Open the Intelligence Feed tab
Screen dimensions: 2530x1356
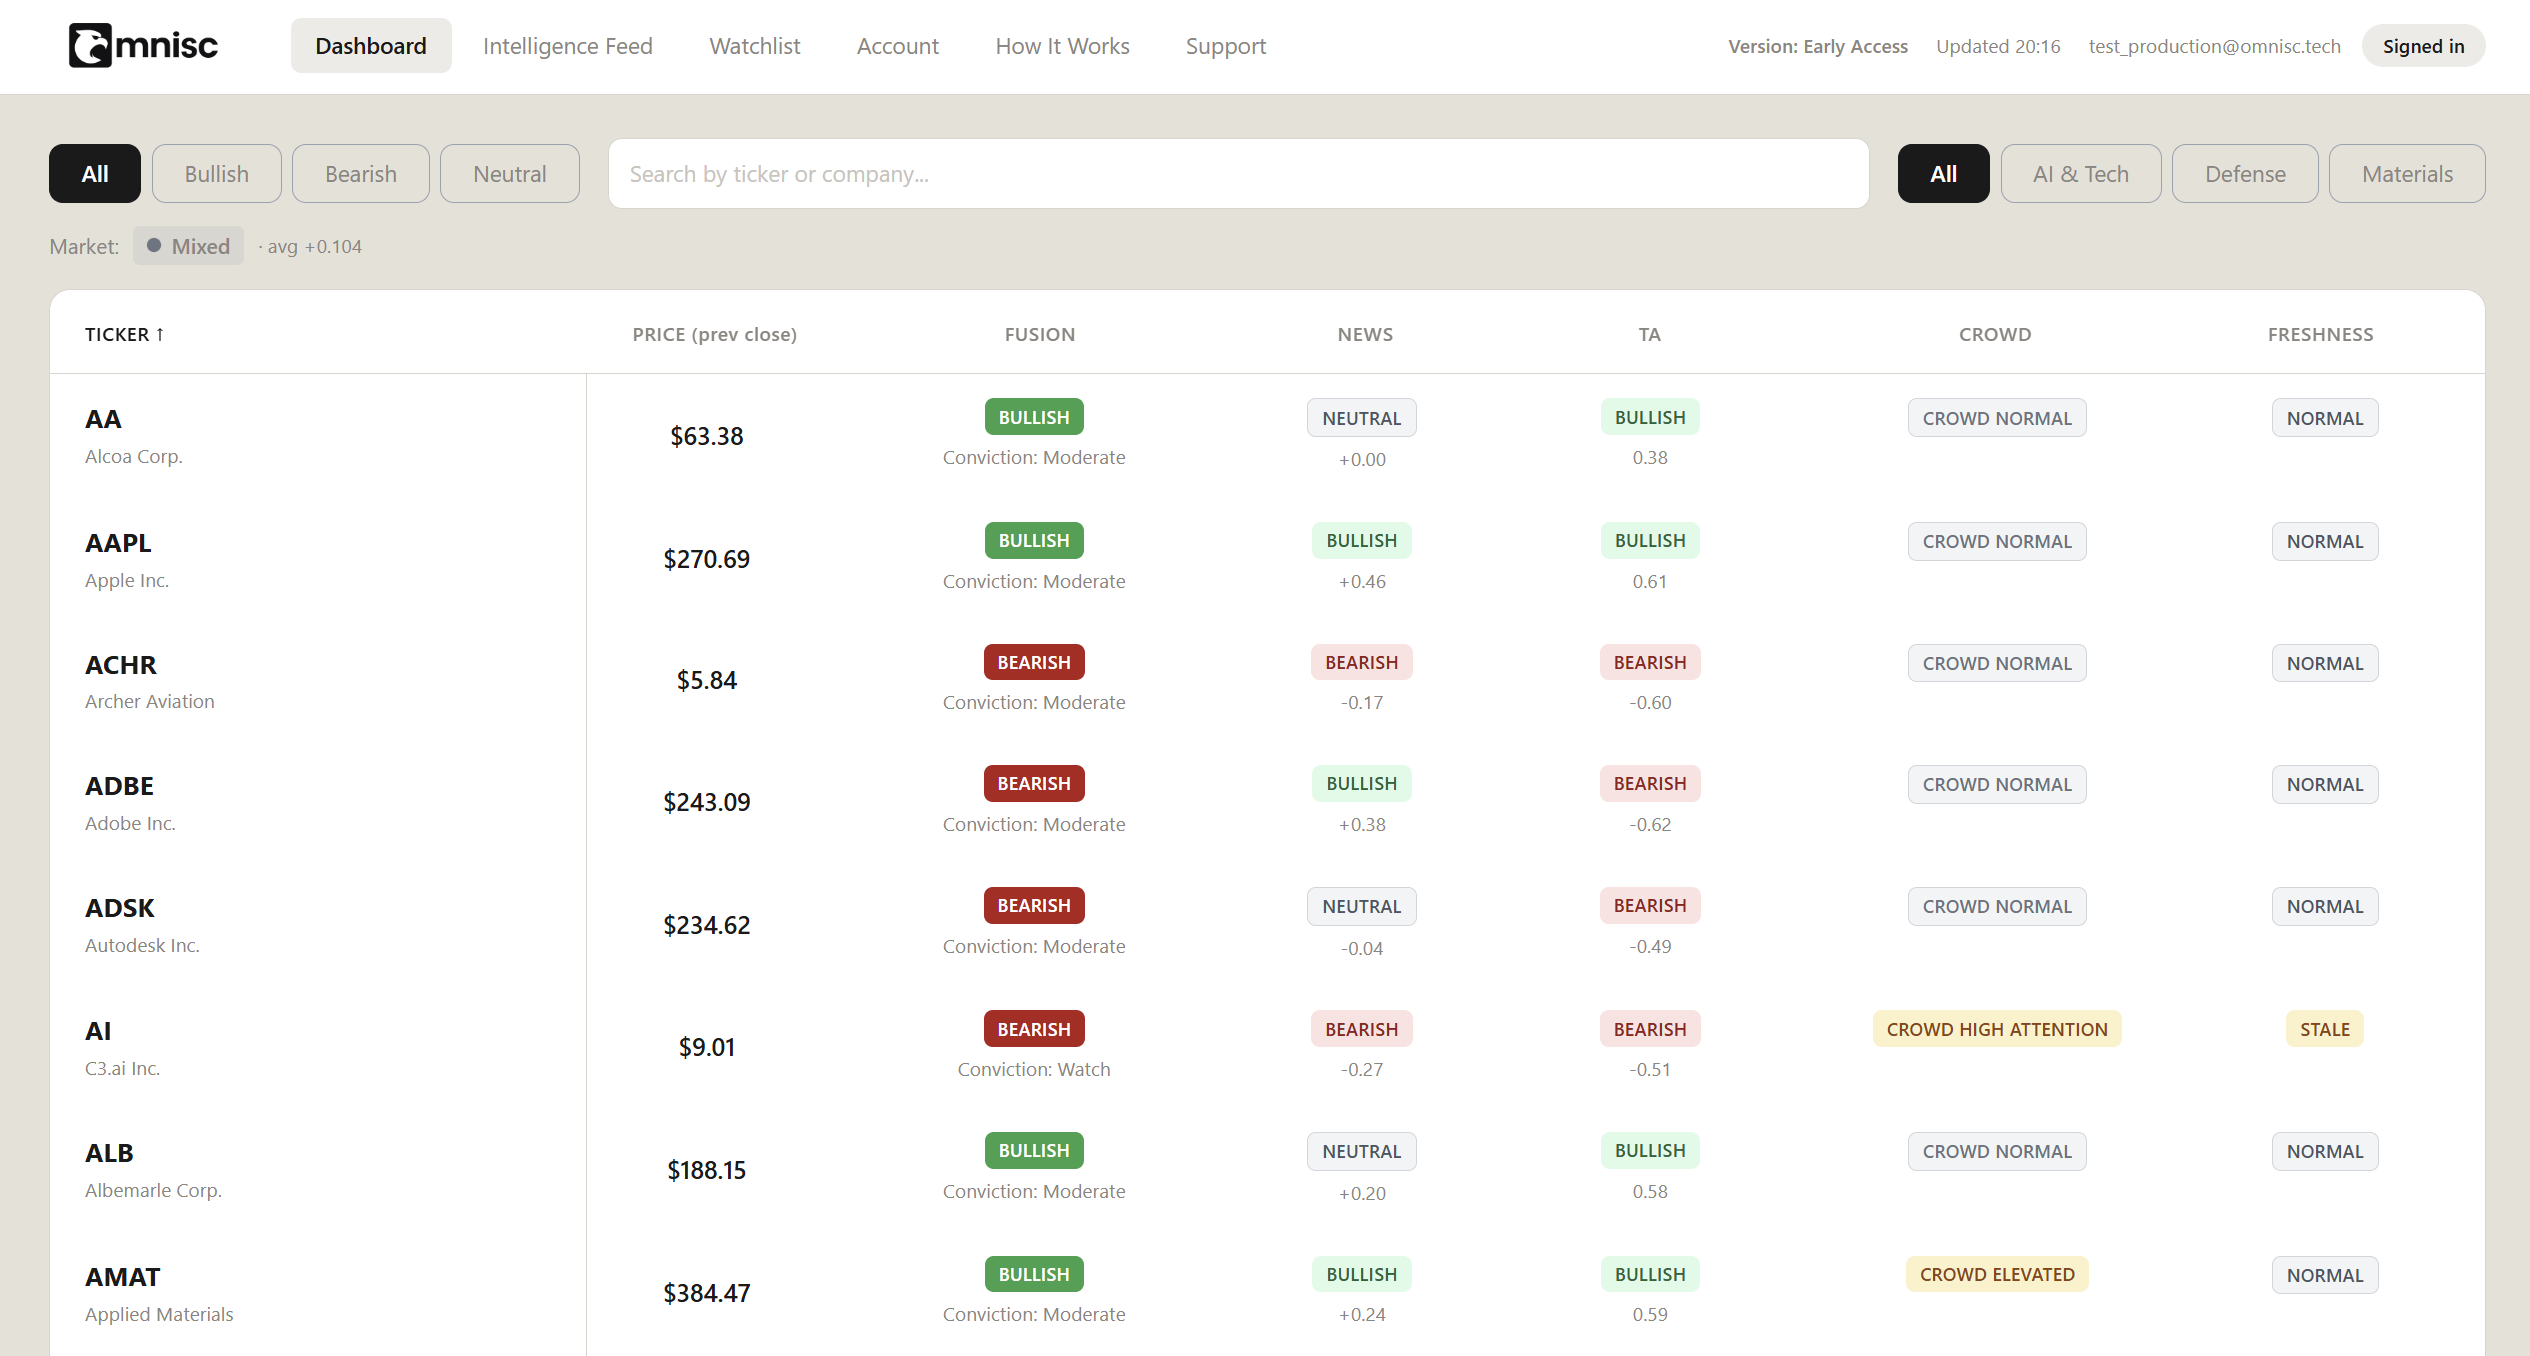(567, 46)
